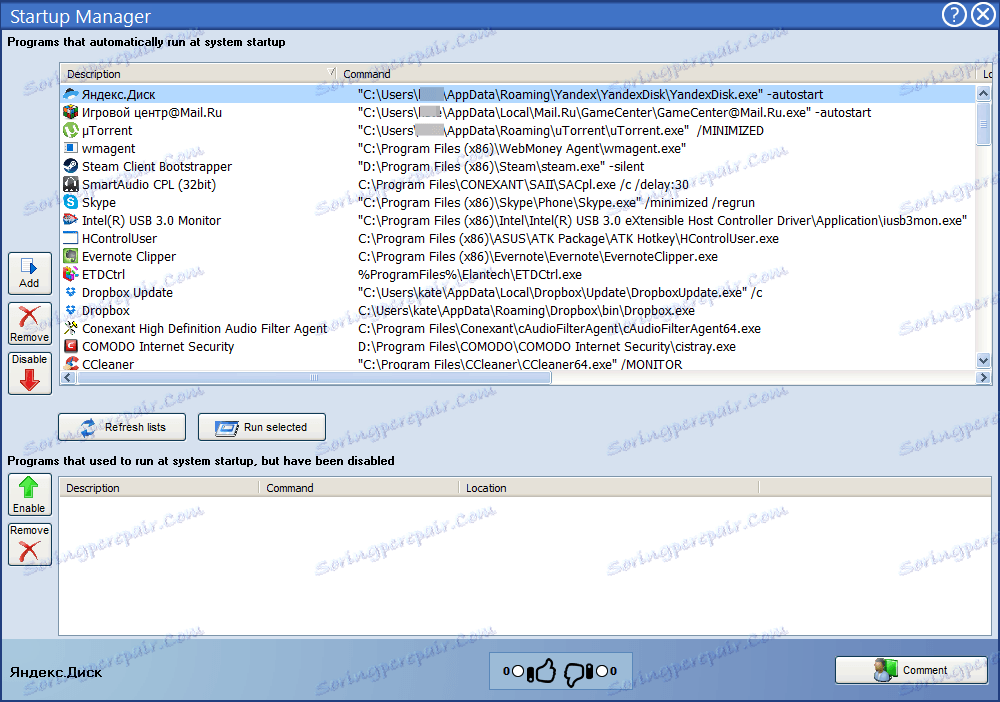Select the HControlUser entry

click(518, 238)
